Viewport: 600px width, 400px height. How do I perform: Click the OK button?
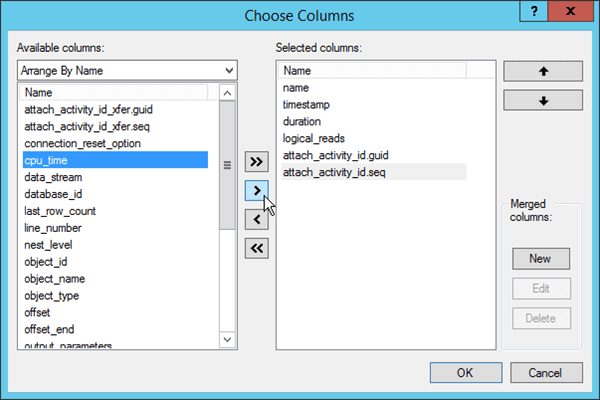465,372
